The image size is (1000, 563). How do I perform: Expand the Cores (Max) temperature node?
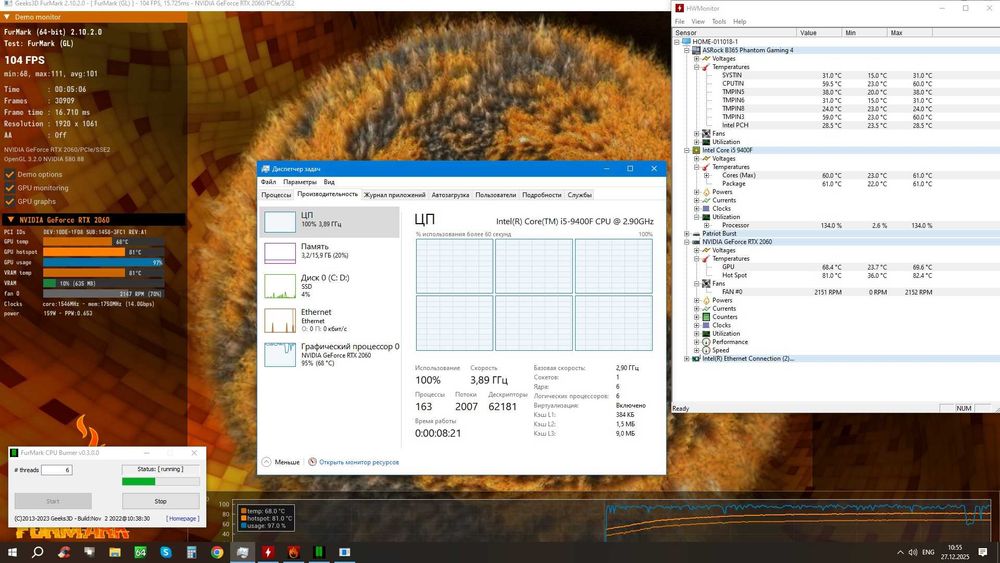pos(707,175)
